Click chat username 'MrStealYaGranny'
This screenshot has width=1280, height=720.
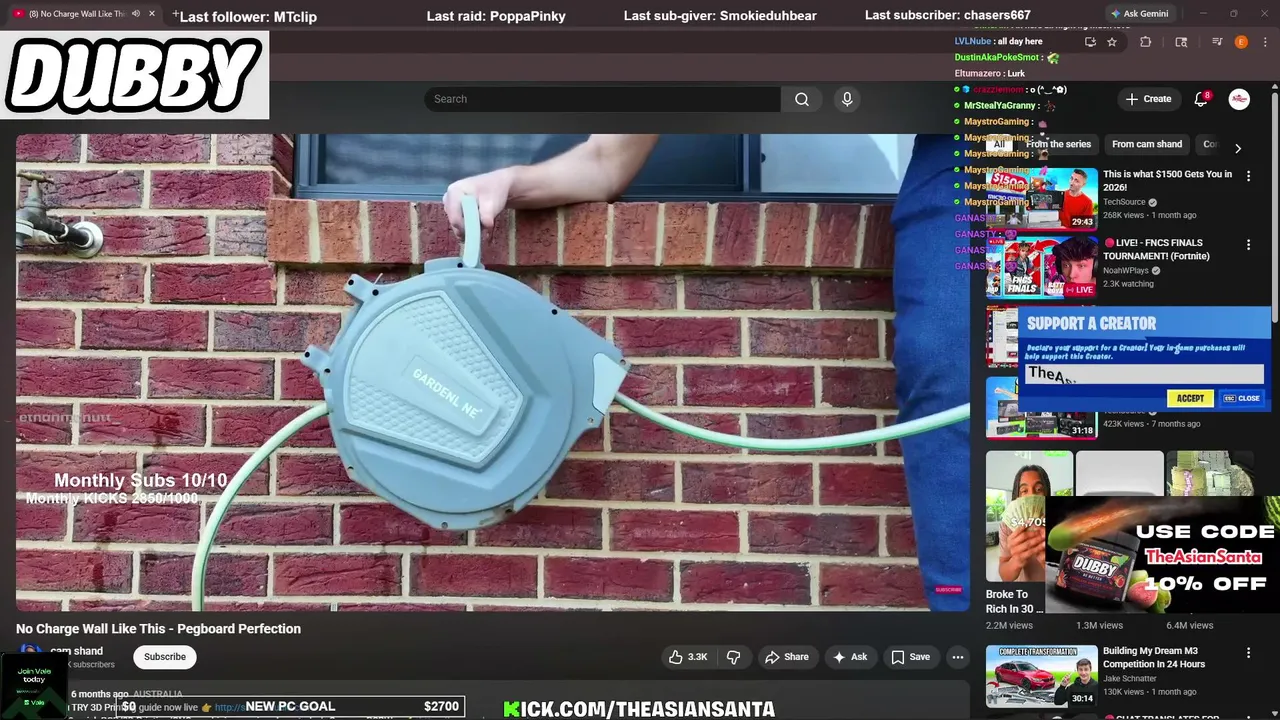pyautogui.click(x=999, y=106)
